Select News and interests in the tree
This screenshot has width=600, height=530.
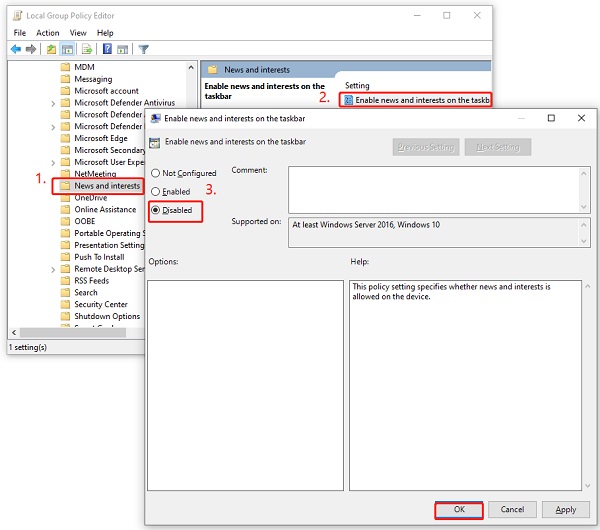[x=107, y=186]
